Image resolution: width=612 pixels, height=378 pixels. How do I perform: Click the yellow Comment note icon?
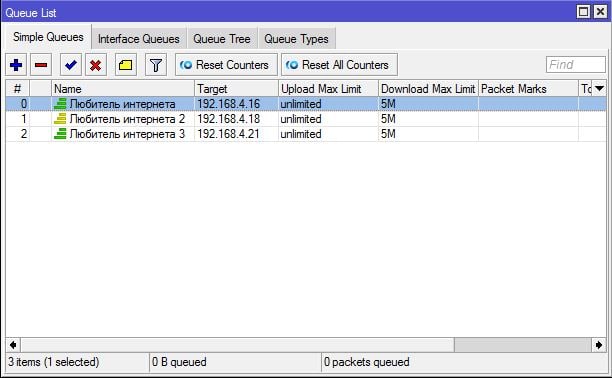tap(126, 65)
